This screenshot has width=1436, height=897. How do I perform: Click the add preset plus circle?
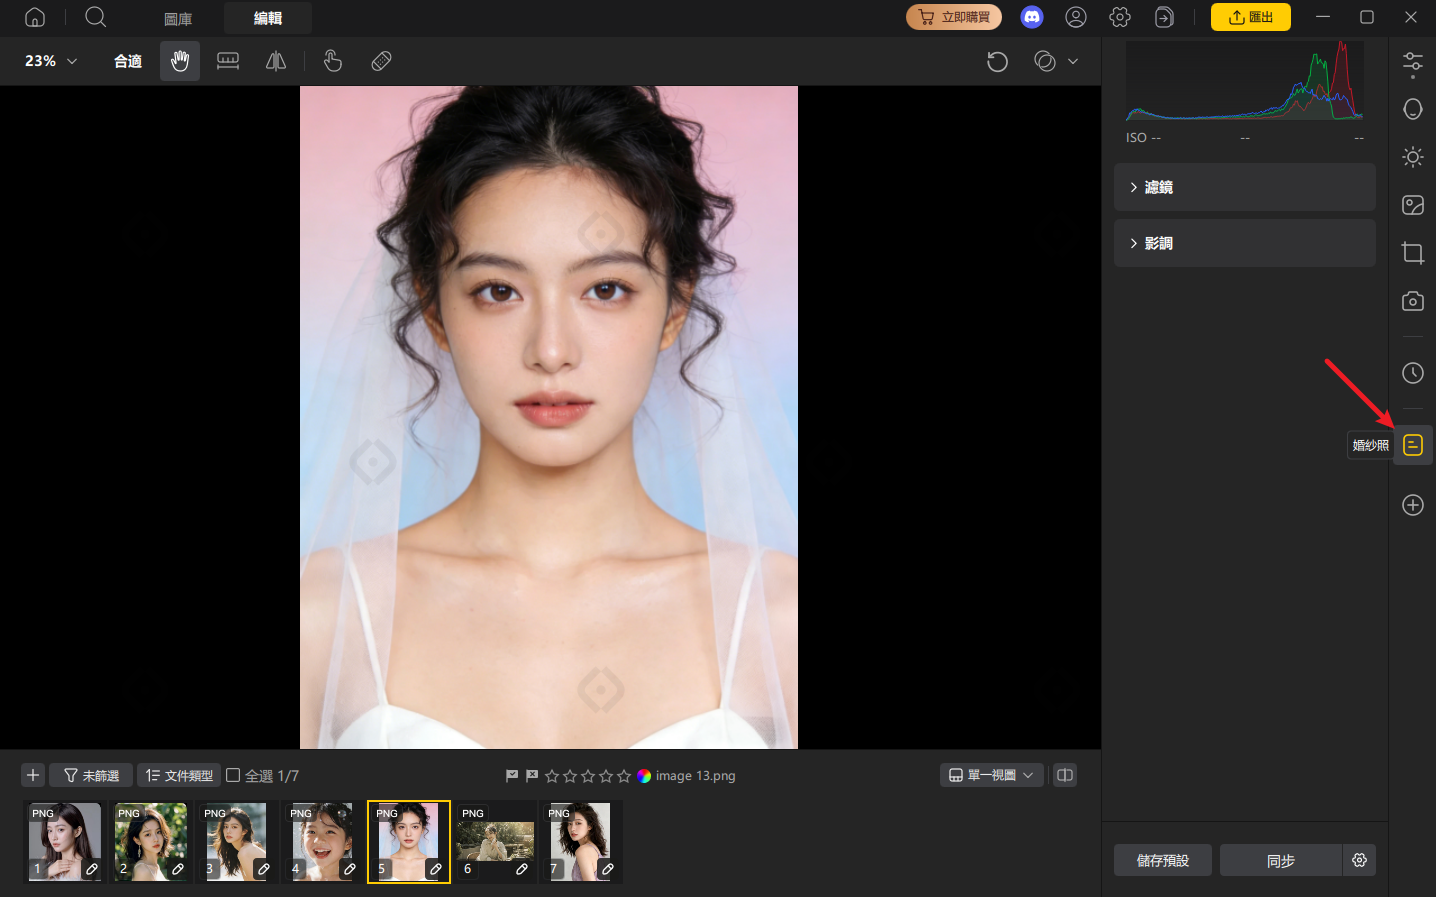tap(1413, 505)
